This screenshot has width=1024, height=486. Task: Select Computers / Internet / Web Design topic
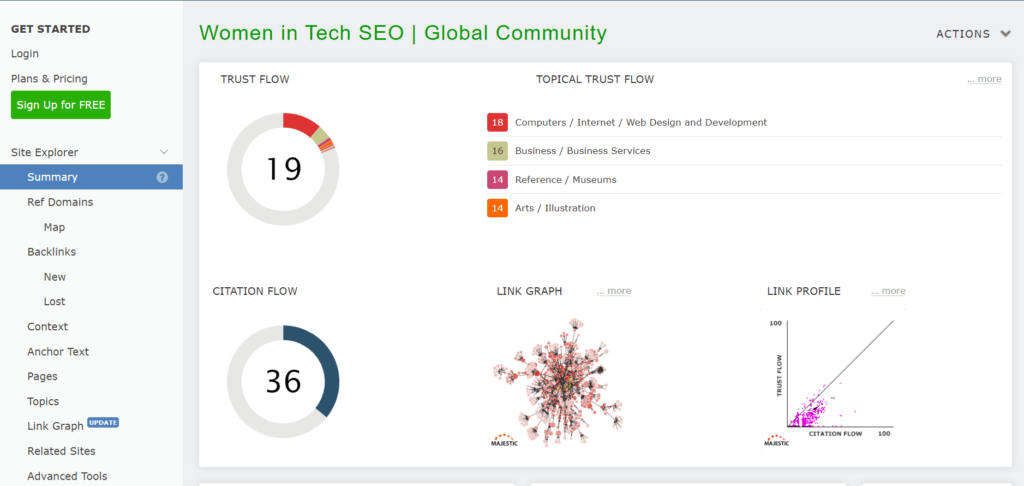tap(641, 122)
